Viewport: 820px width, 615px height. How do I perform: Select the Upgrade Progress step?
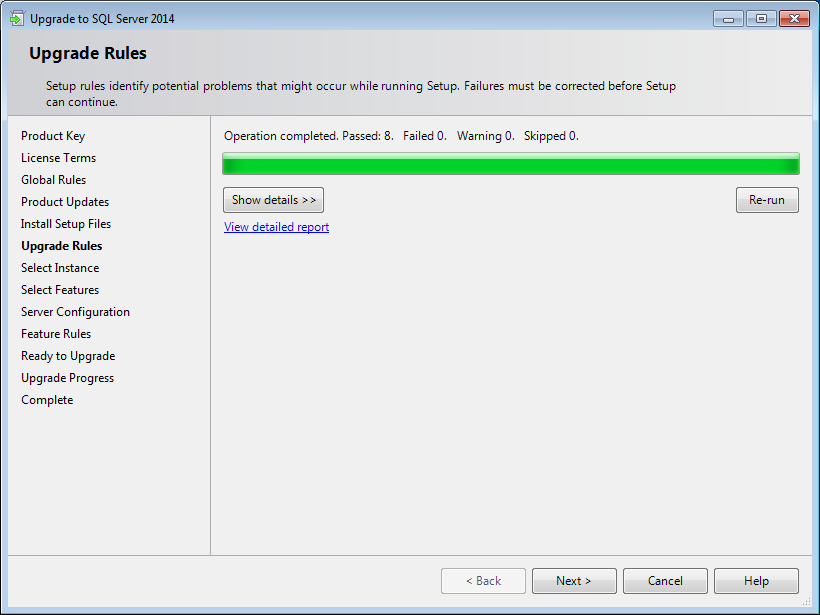(x=67, y=378)
